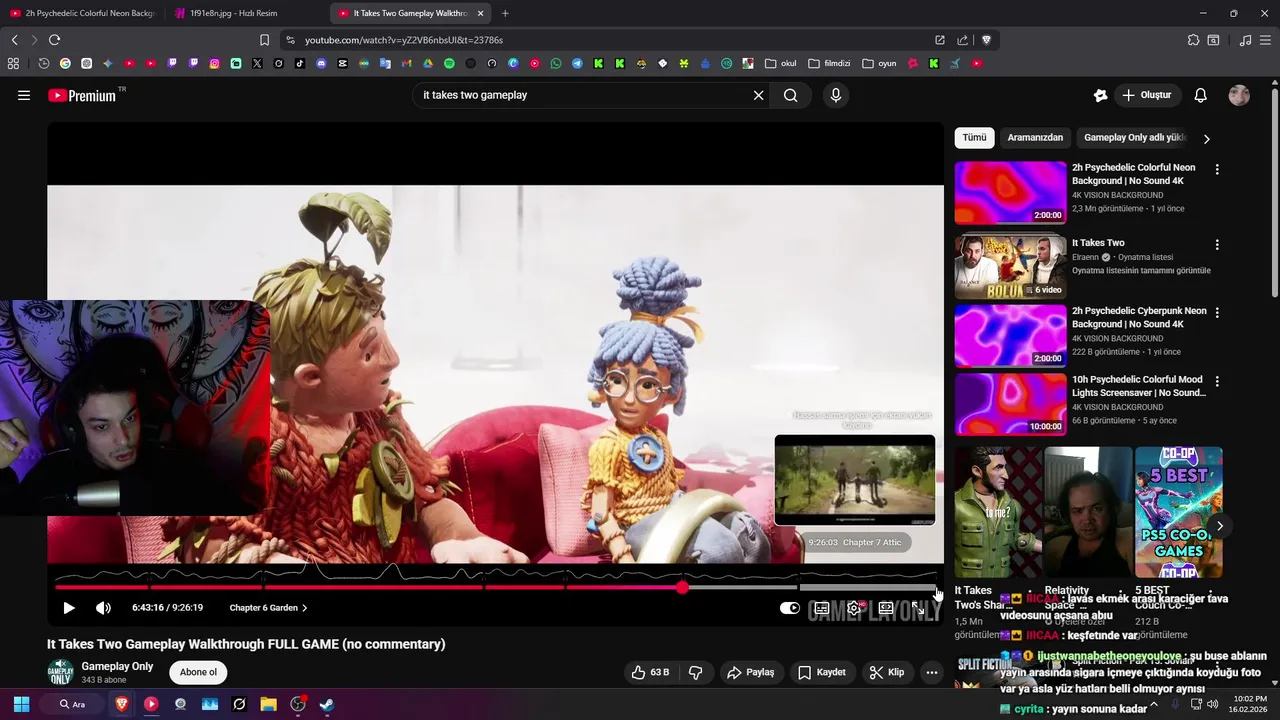
Task: Open the Spotify bookmark icon
Action: [449, 63]
